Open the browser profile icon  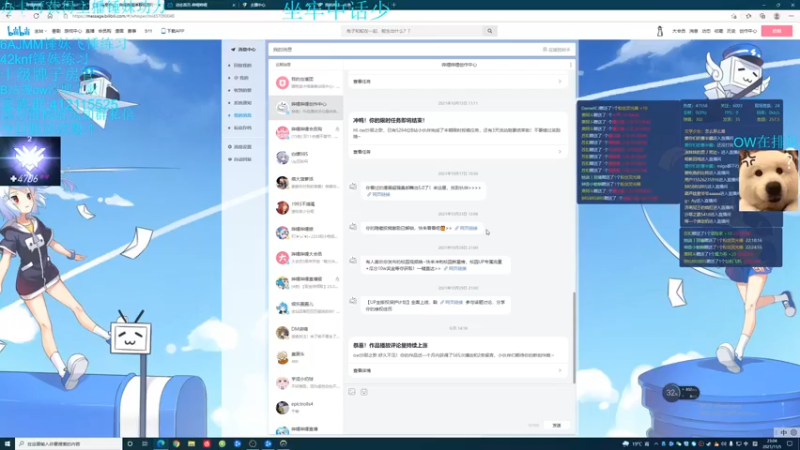click(777, 16)
